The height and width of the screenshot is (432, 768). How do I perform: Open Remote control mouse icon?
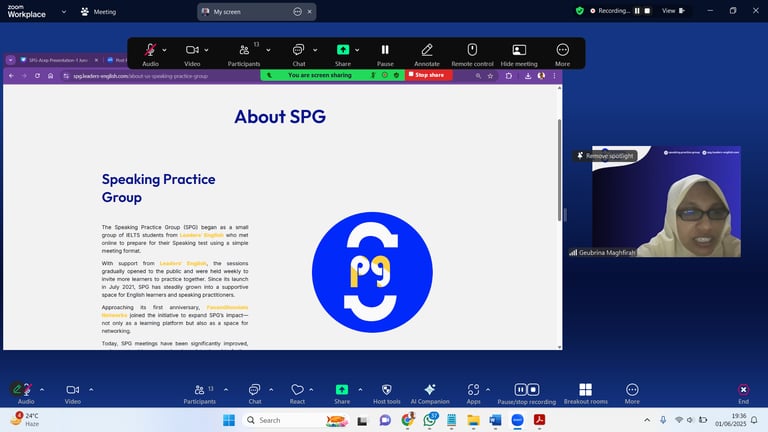click(472, 49)
